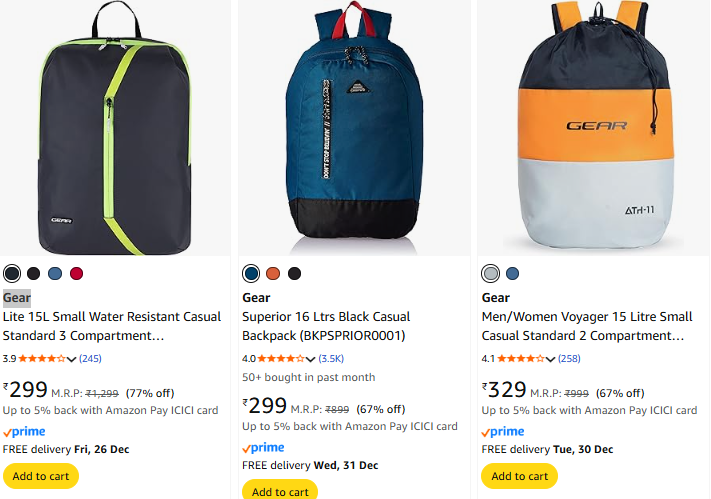Add the Voyager 15 Litre backpack to cart

point(519,476)
